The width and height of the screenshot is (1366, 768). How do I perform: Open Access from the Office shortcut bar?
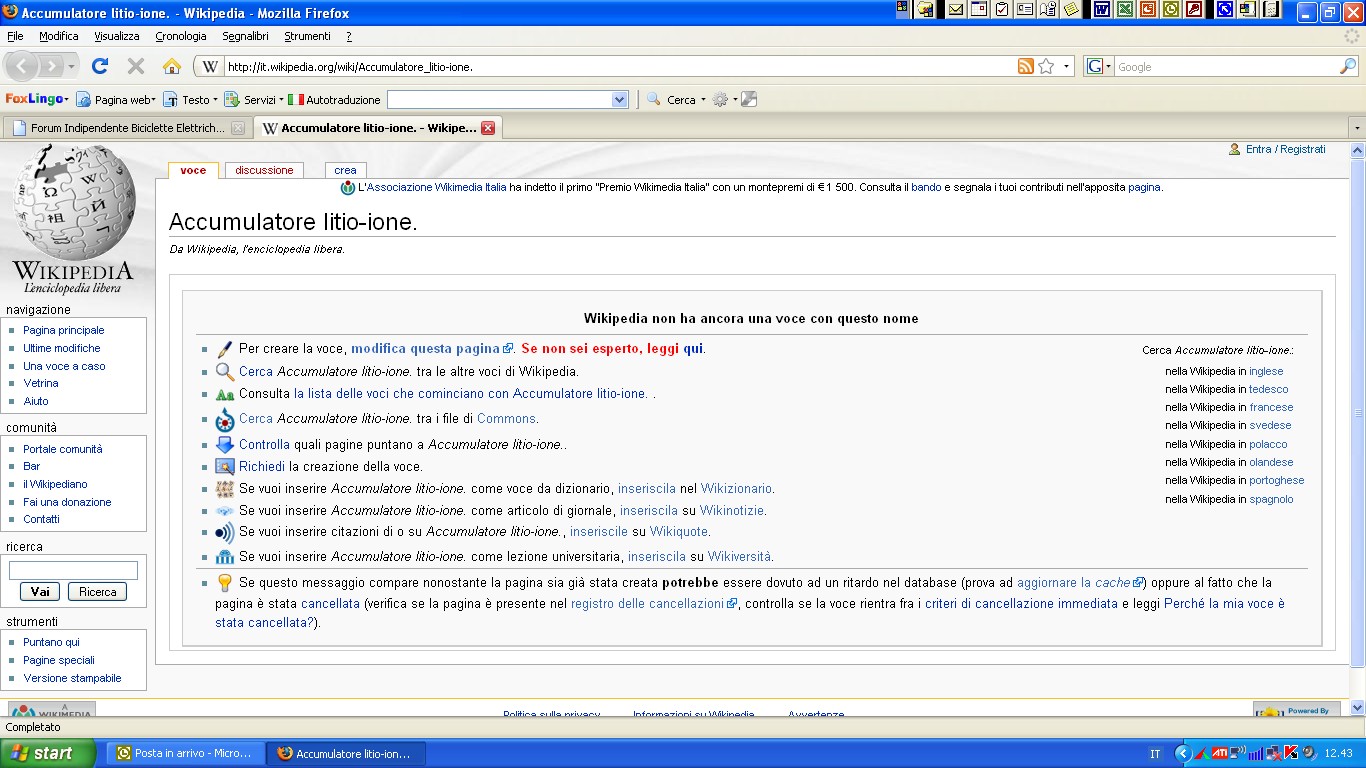(x=1194, y=9)
